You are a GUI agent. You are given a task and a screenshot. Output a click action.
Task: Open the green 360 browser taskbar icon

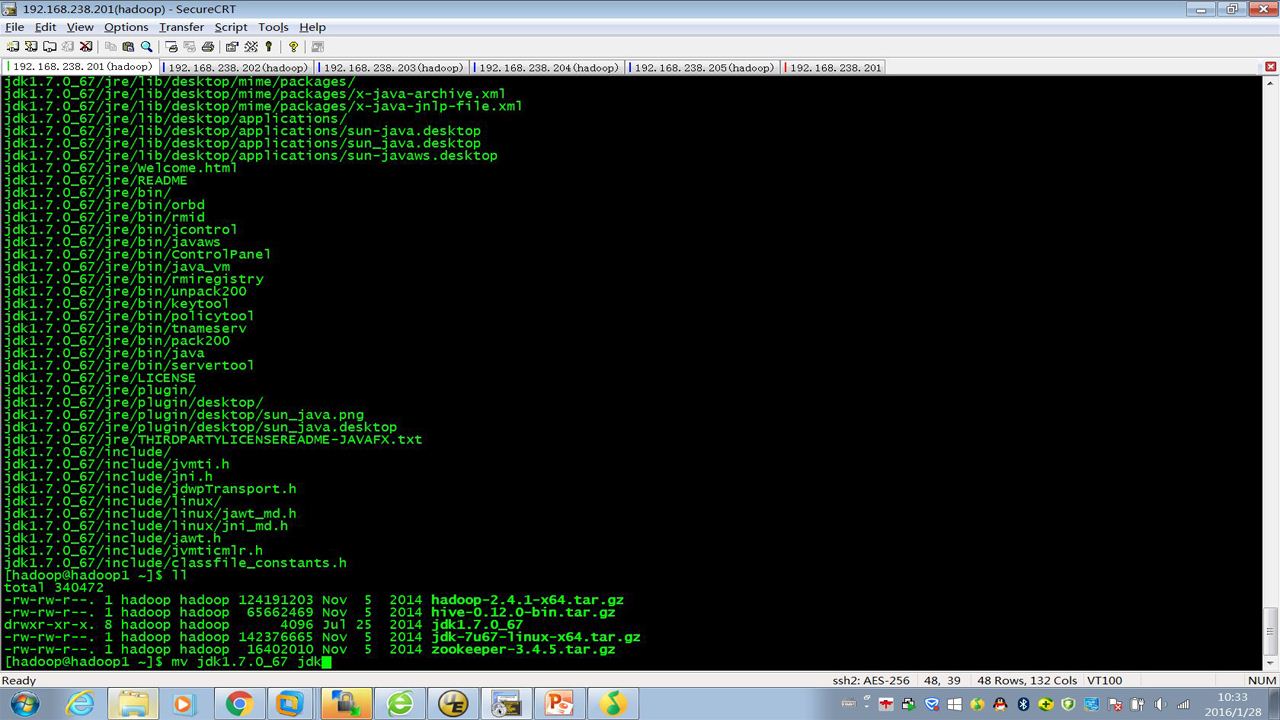(400, 704)
